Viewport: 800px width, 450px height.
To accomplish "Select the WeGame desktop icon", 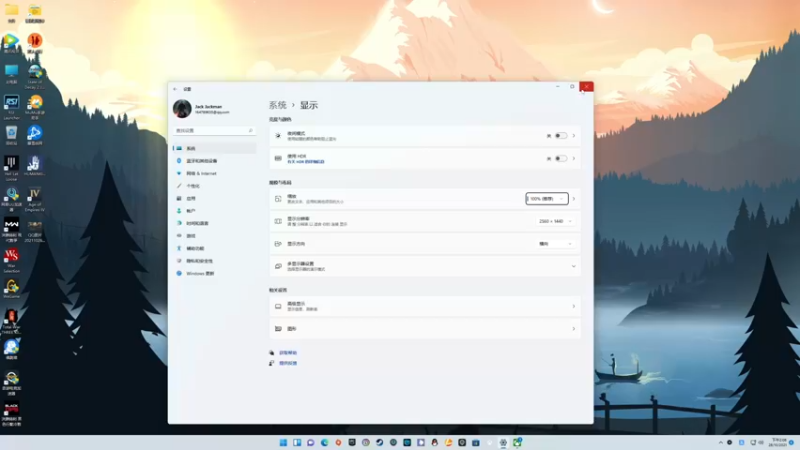I will tap(11, 289).
